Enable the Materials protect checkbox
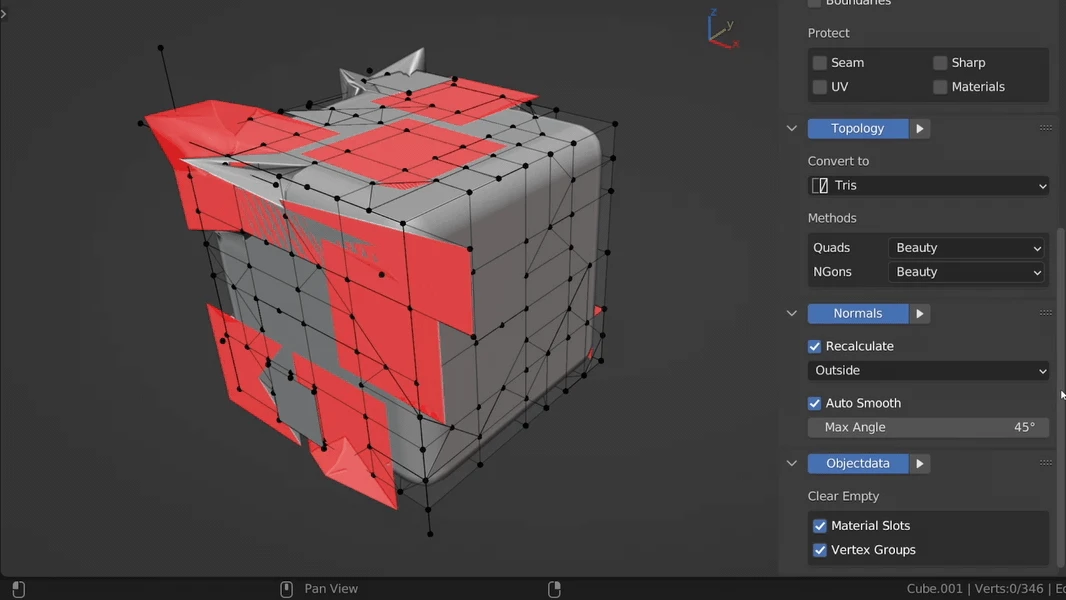Screen dimensions: 1066x600 (940, 87)
